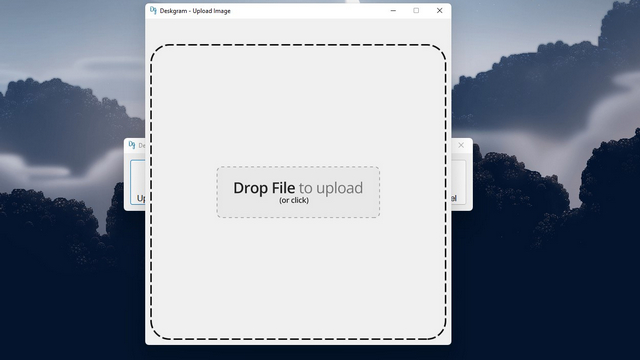
Task: Maximize the Deskgram Upload Image window
Action: click(x=416, y=11)
